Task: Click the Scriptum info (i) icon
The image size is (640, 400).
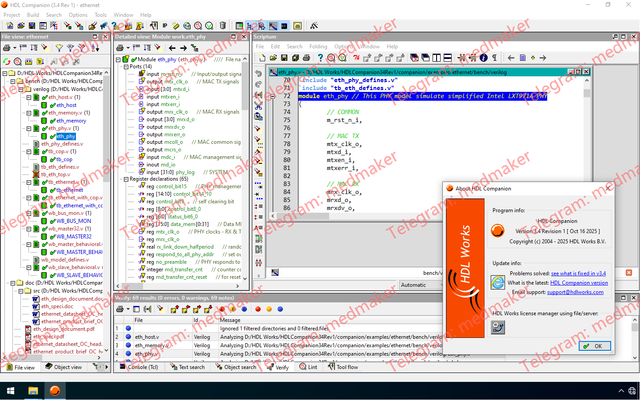Action: (x=484, y=58)
